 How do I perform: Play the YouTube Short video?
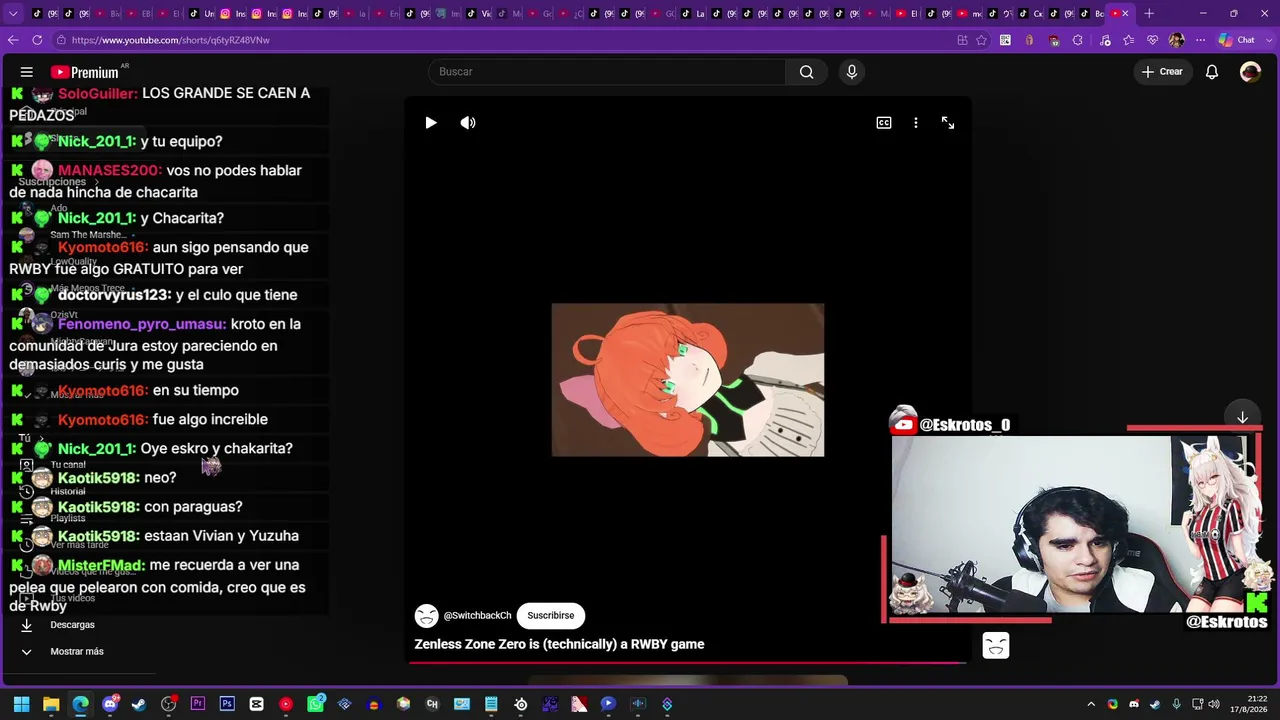click(431, 123)
